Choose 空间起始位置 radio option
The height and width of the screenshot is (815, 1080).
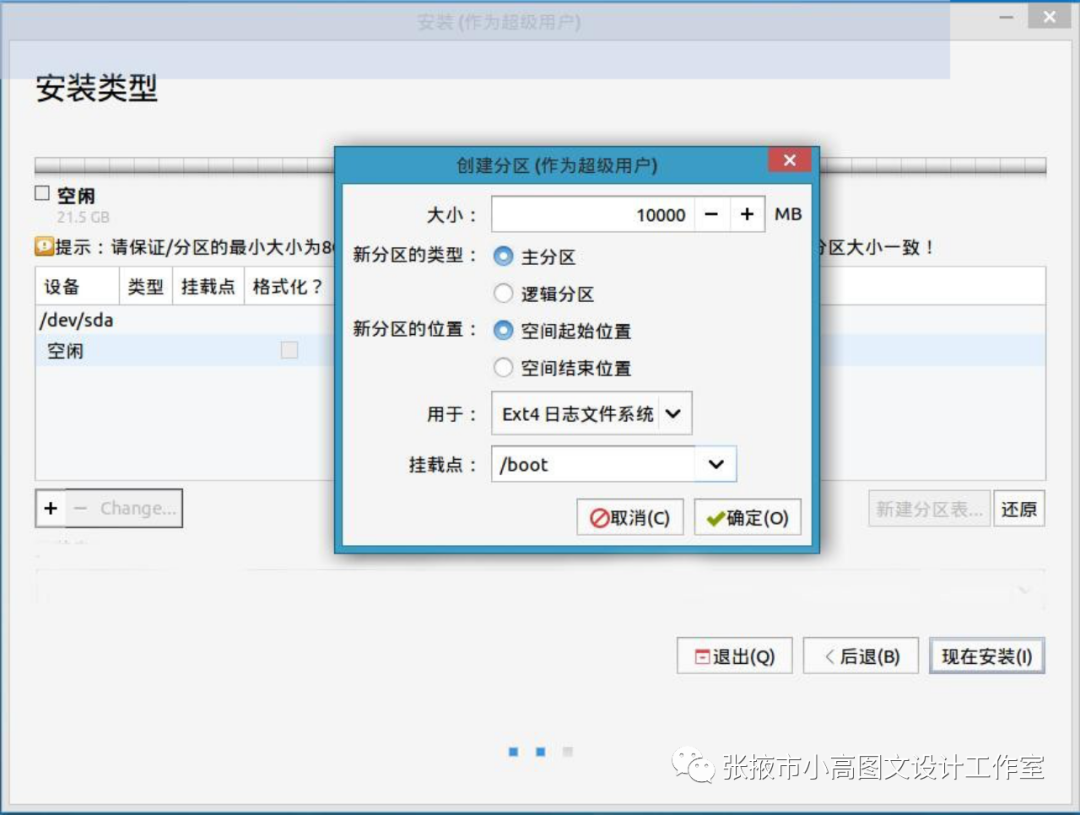pos(503,331)
